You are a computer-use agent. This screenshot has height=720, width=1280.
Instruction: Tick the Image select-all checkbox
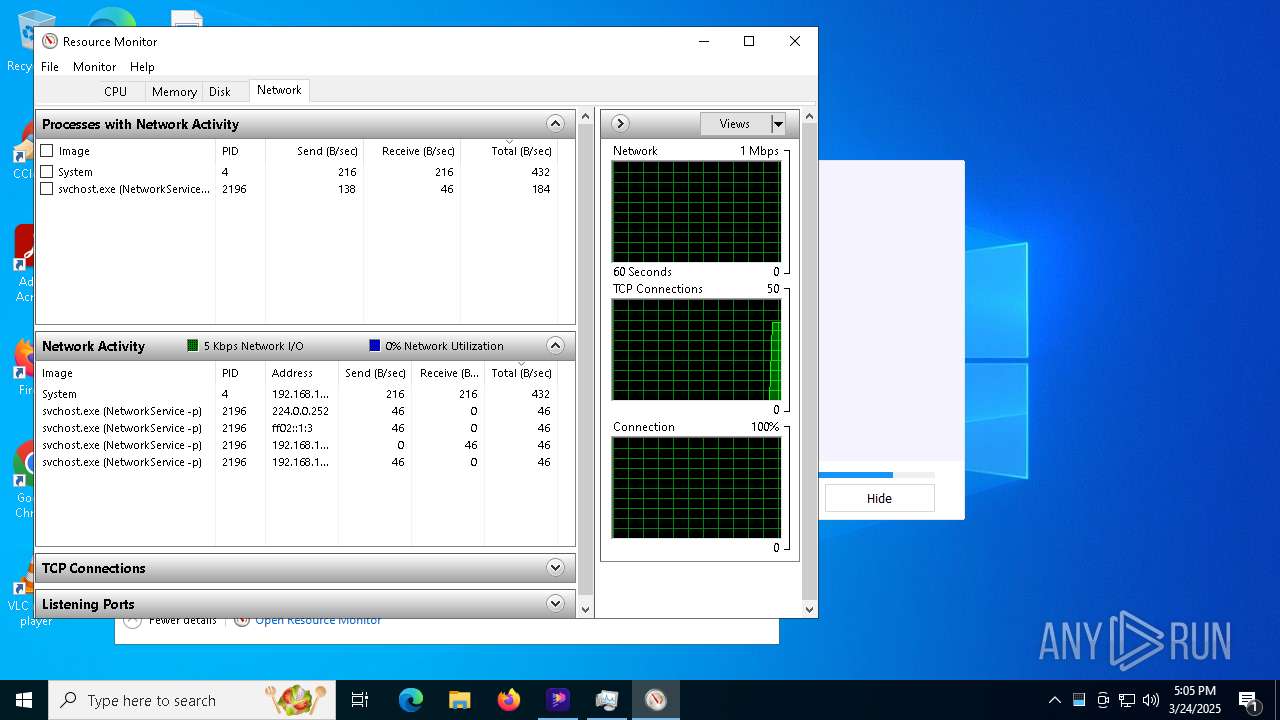pyautogui.click(x=47, y=150)
